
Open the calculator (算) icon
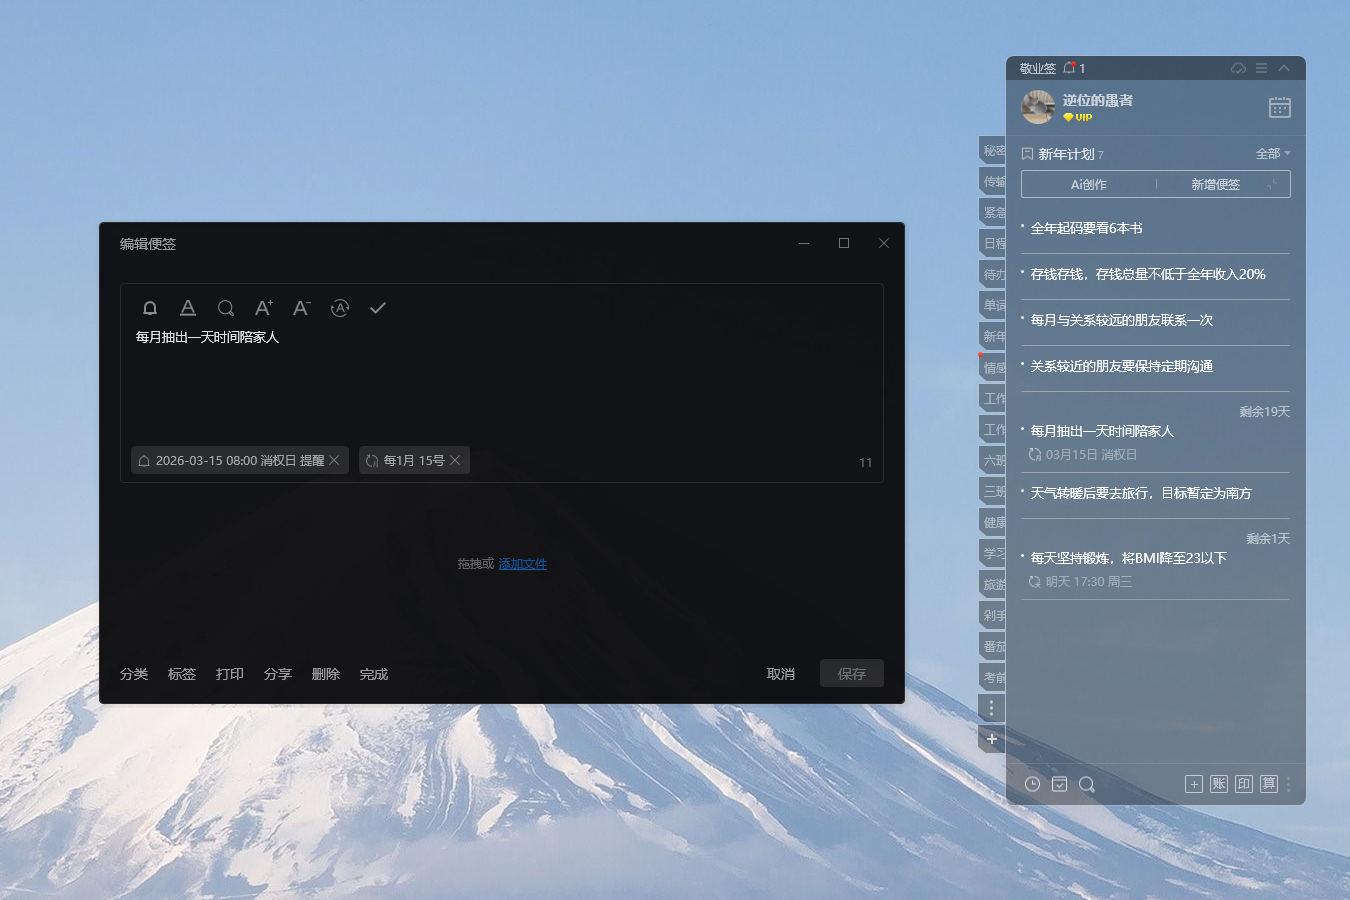coord(1268,784)
